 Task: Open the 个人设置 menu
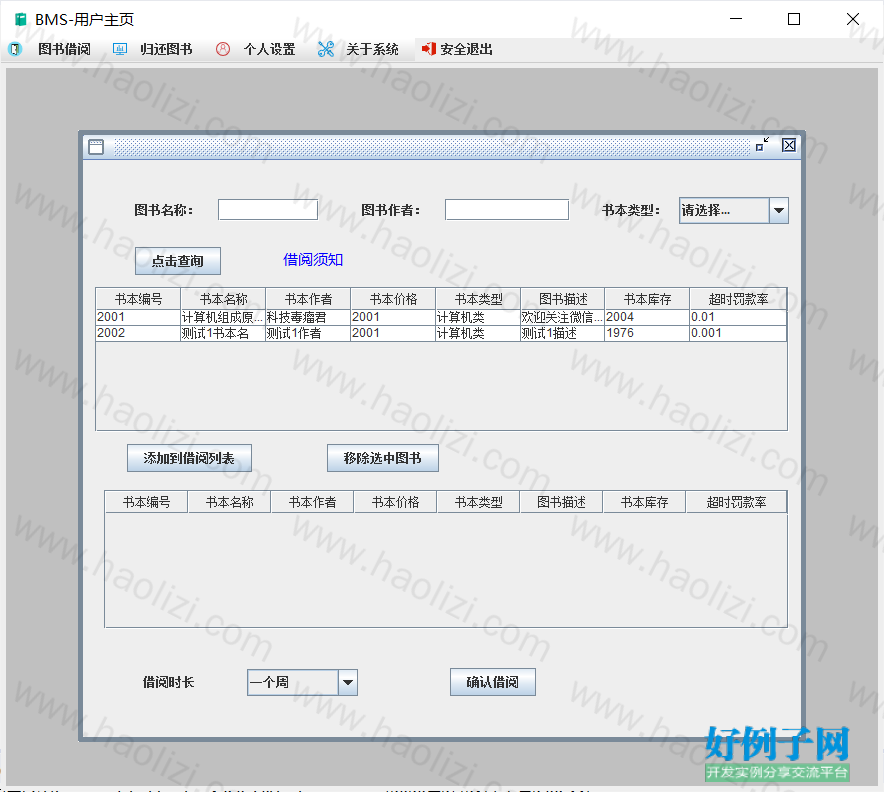point(269,50)
